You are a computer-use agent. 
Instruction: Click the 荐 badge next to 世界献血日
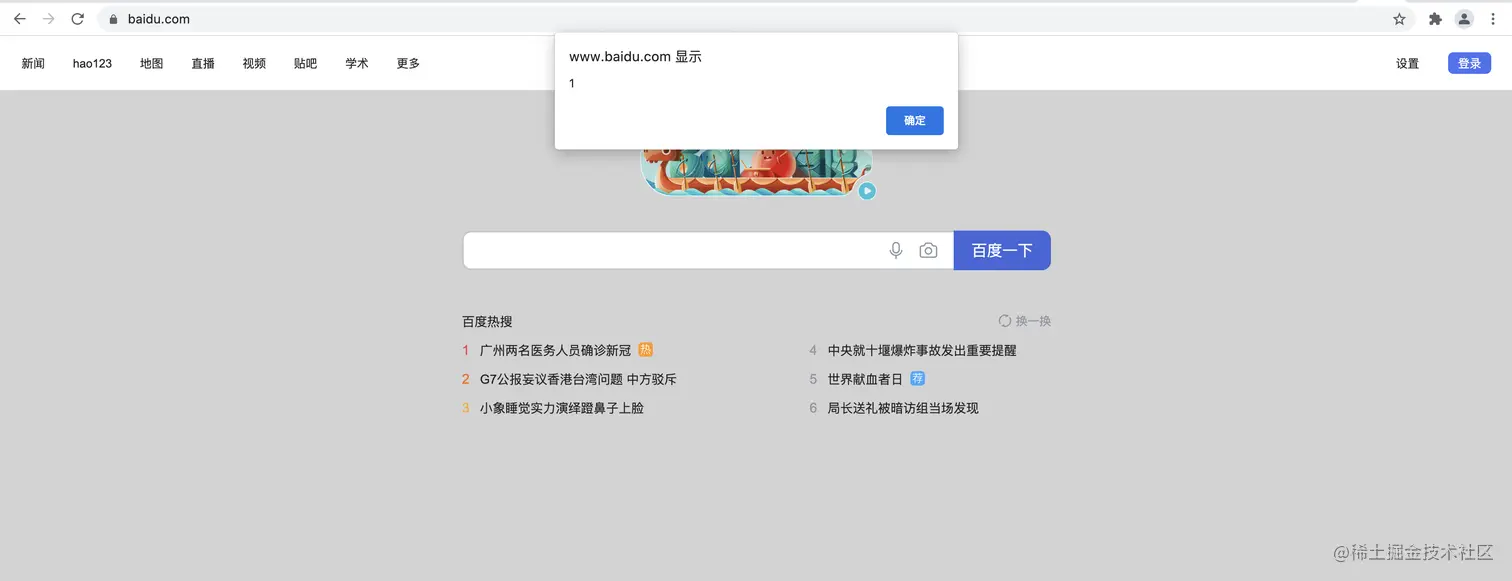[x=917, y=379]
